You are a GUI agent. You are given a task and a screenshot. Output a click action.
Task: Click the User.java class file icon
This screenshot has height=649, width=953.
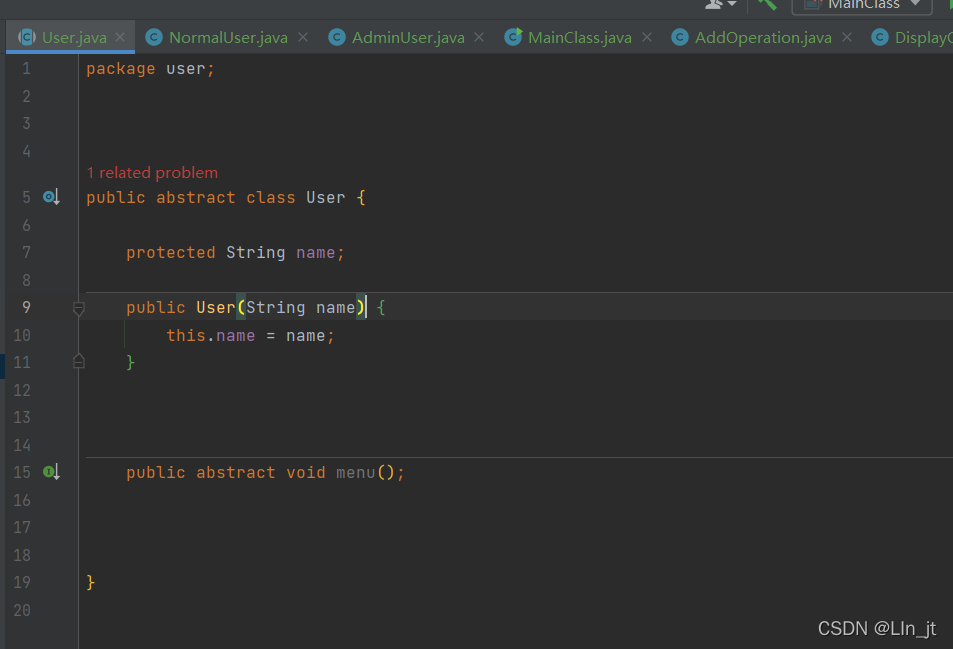pyautogui.click(x=27, y=37)
